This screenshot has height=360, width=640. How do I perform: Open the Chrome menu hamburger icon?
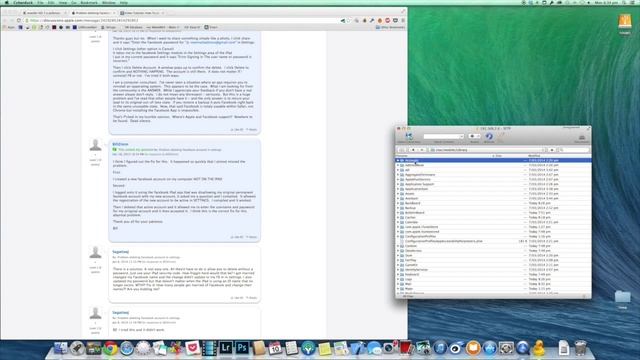tap(403, 20)
